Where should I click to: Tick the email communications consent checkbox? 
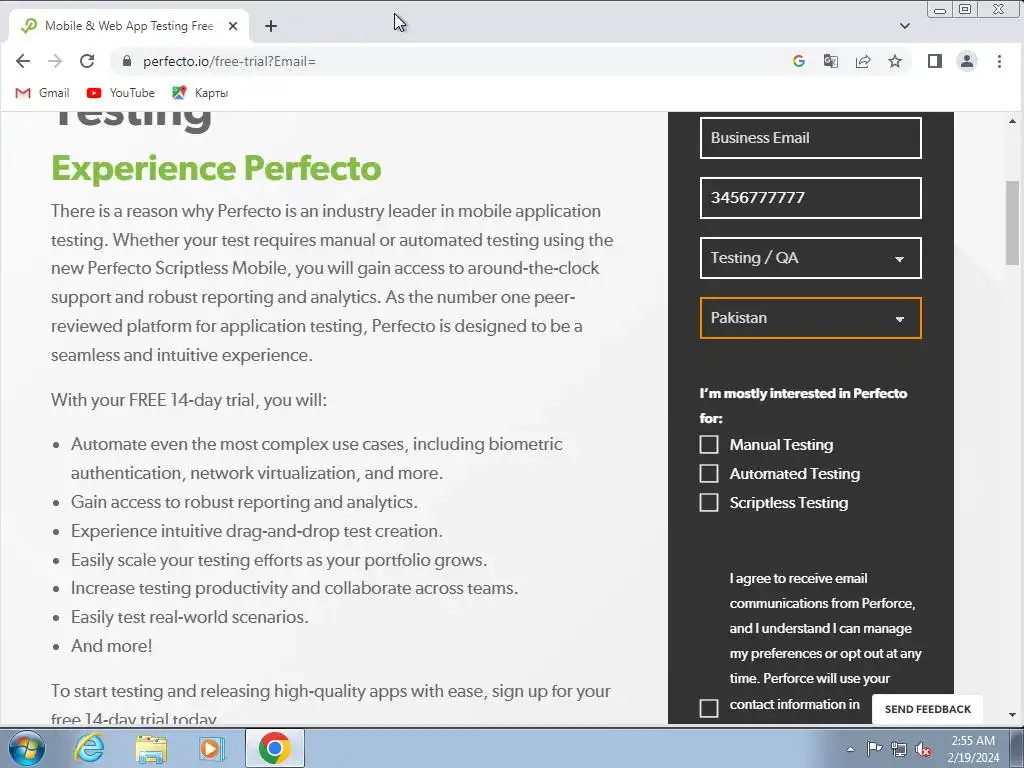click(x=709, y=708)
